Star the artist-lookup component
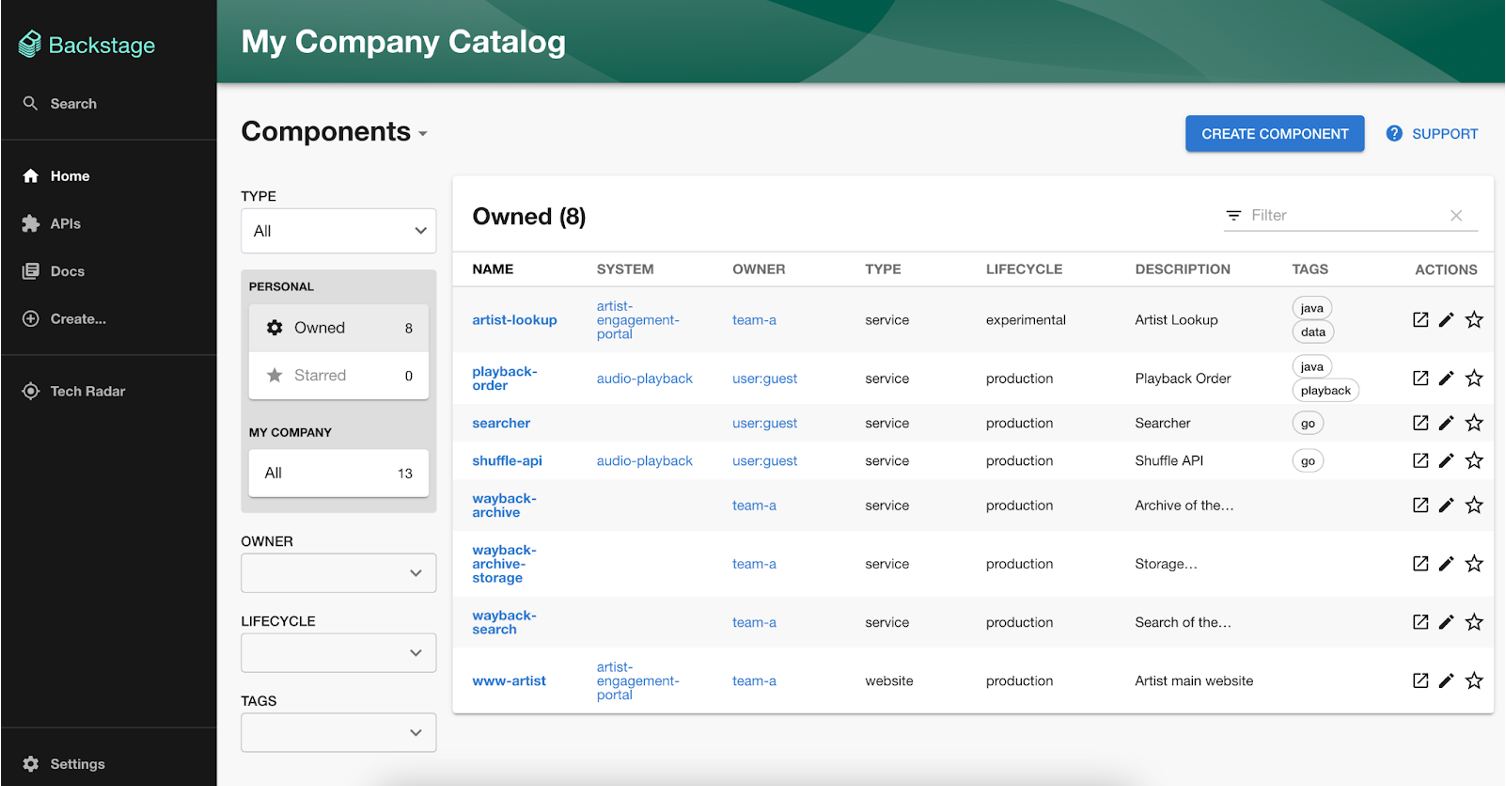 click(x=1474, y=320)
